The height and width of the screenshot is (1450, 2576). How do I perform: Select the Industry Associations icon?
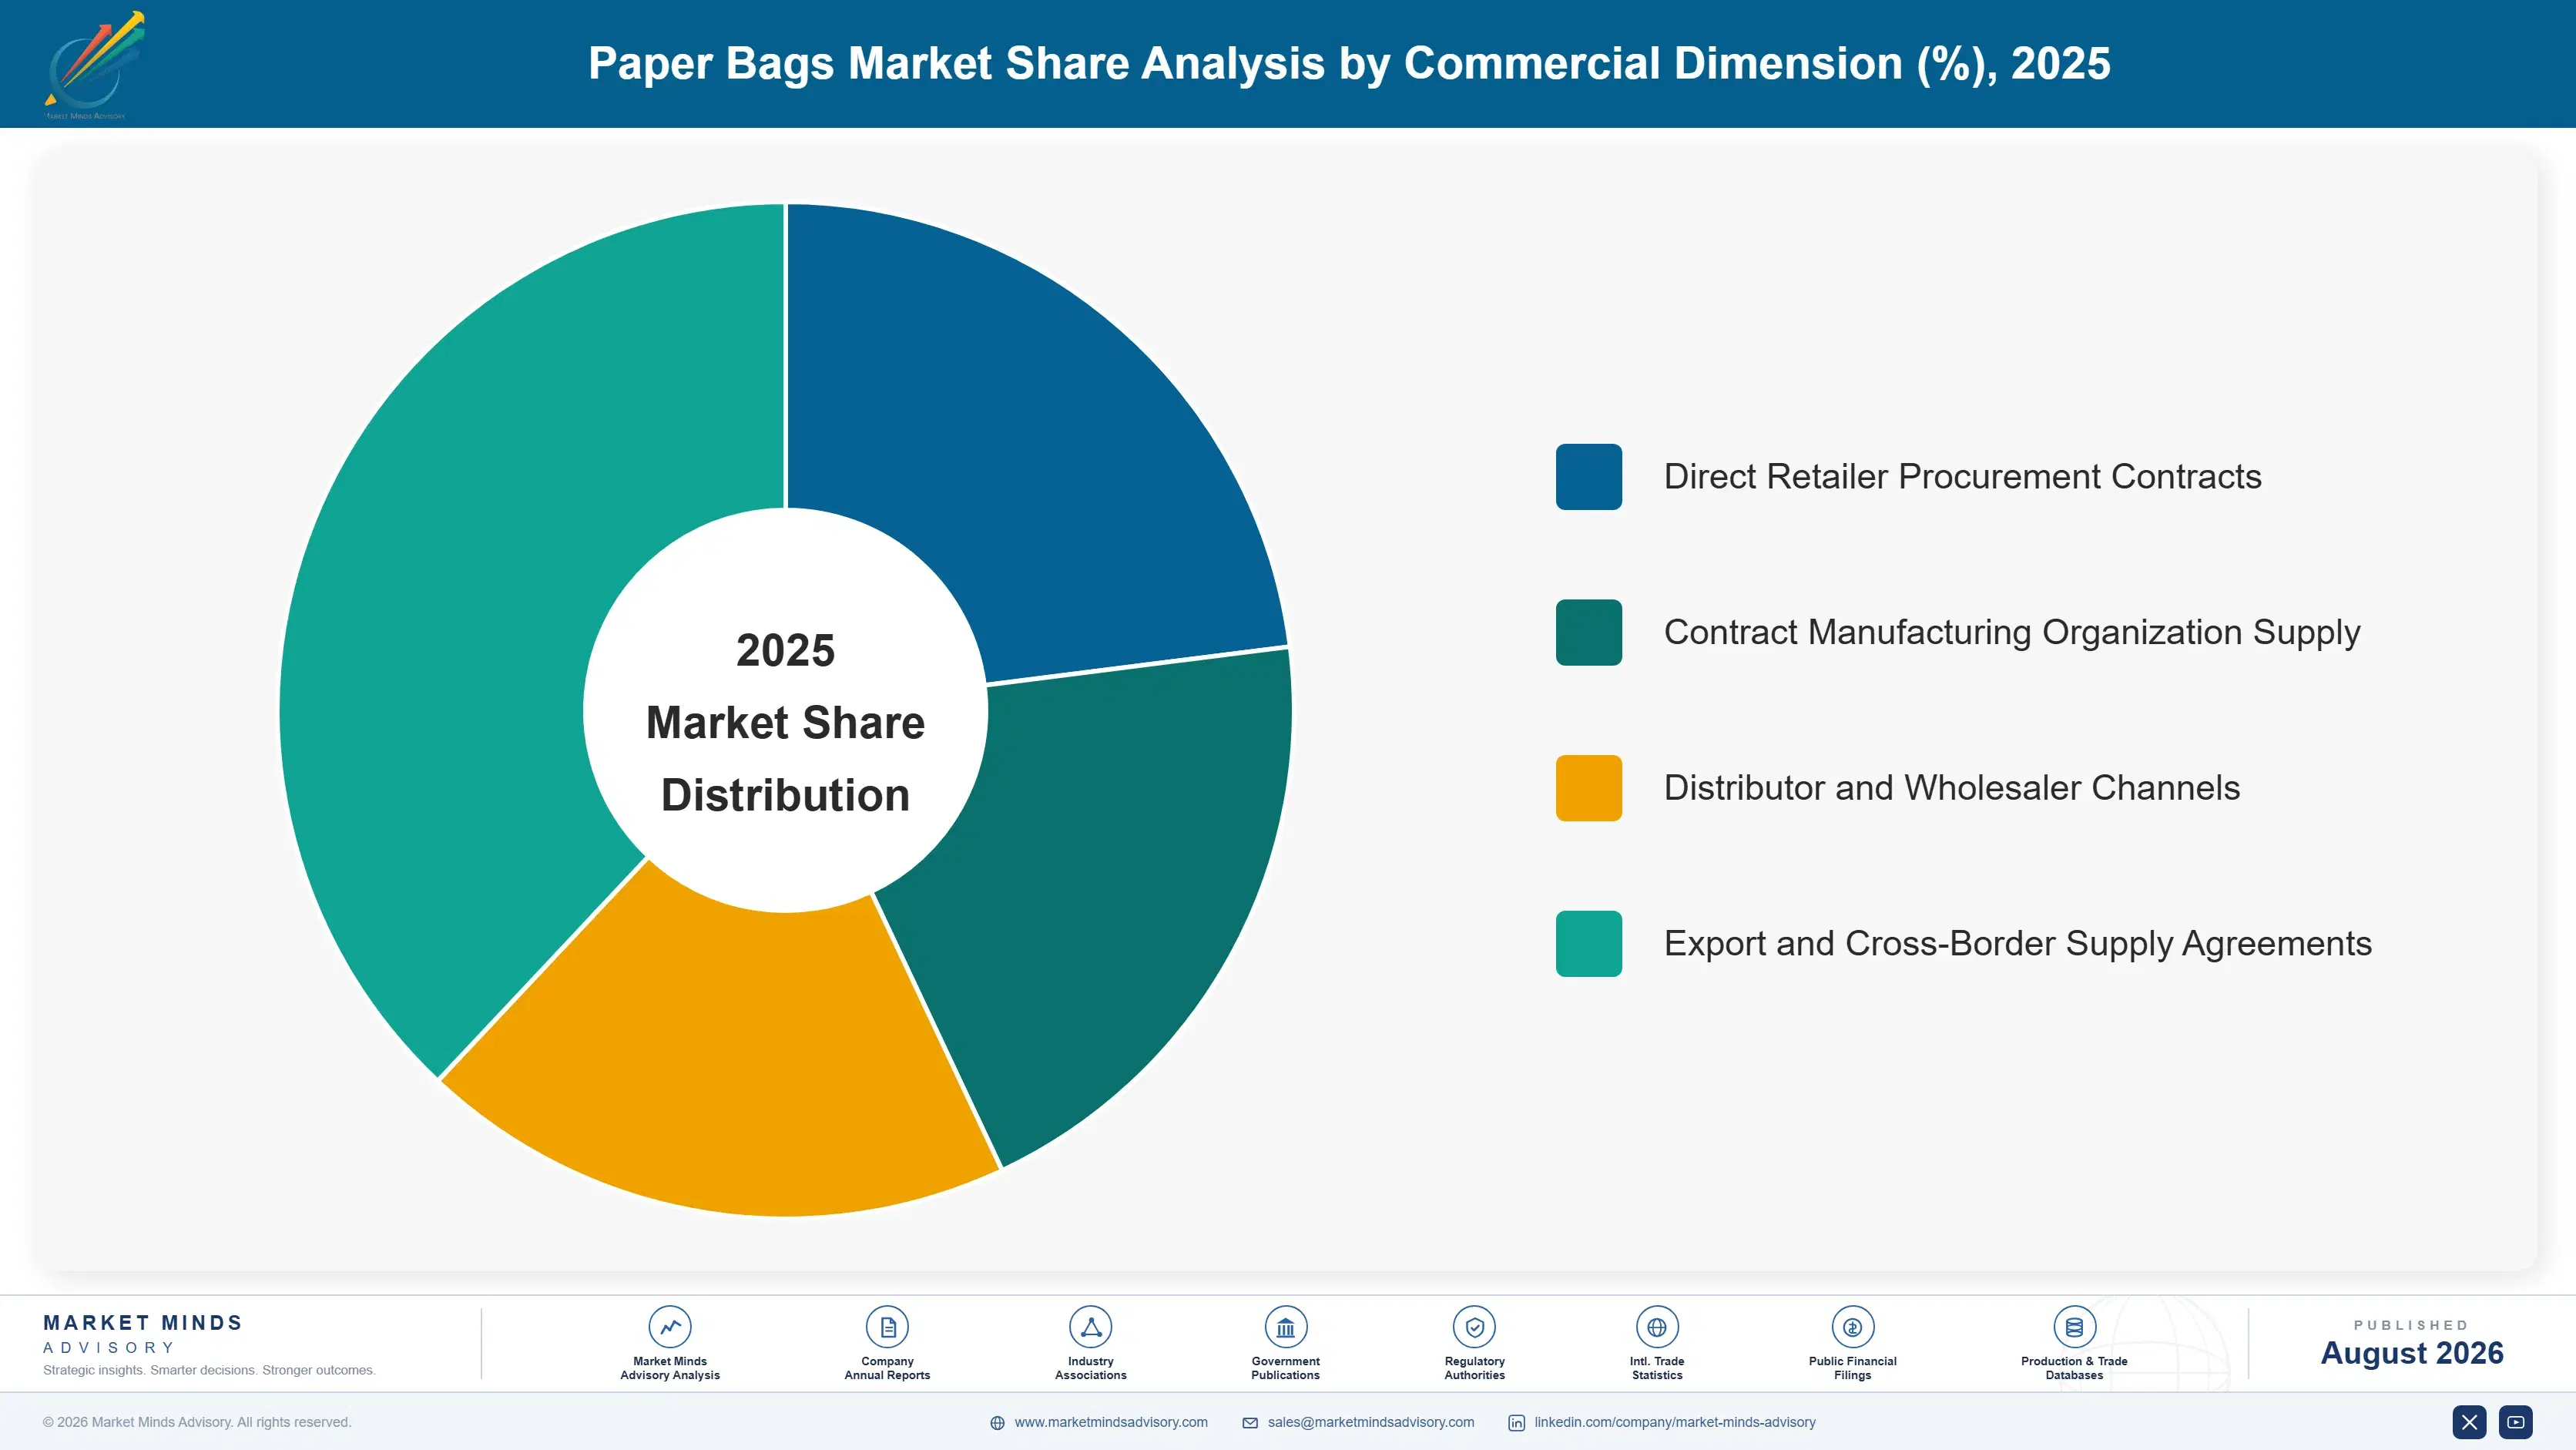1090,1327
